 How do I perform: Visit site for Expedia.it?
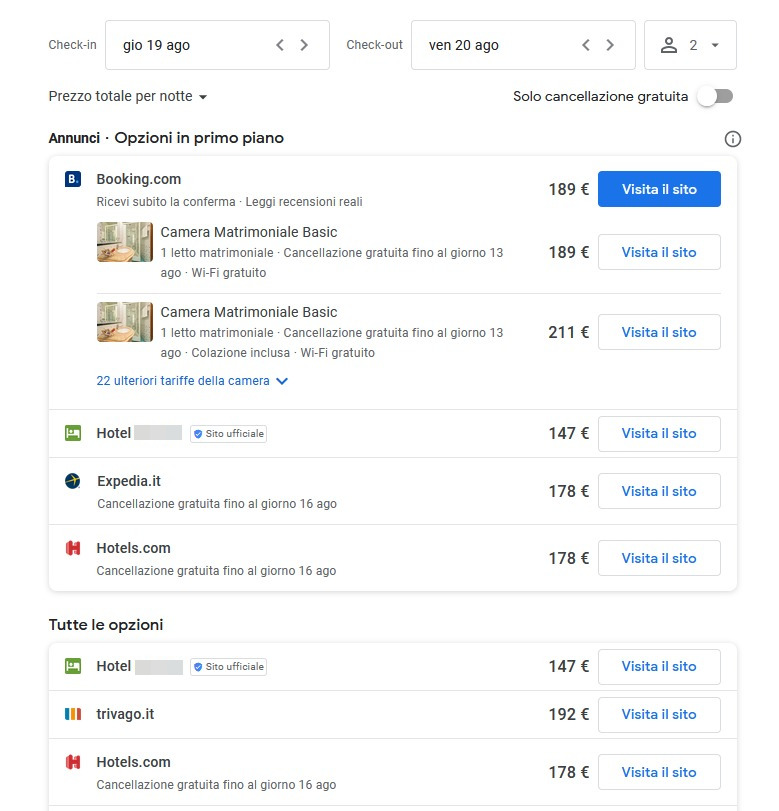pos(659,491)
